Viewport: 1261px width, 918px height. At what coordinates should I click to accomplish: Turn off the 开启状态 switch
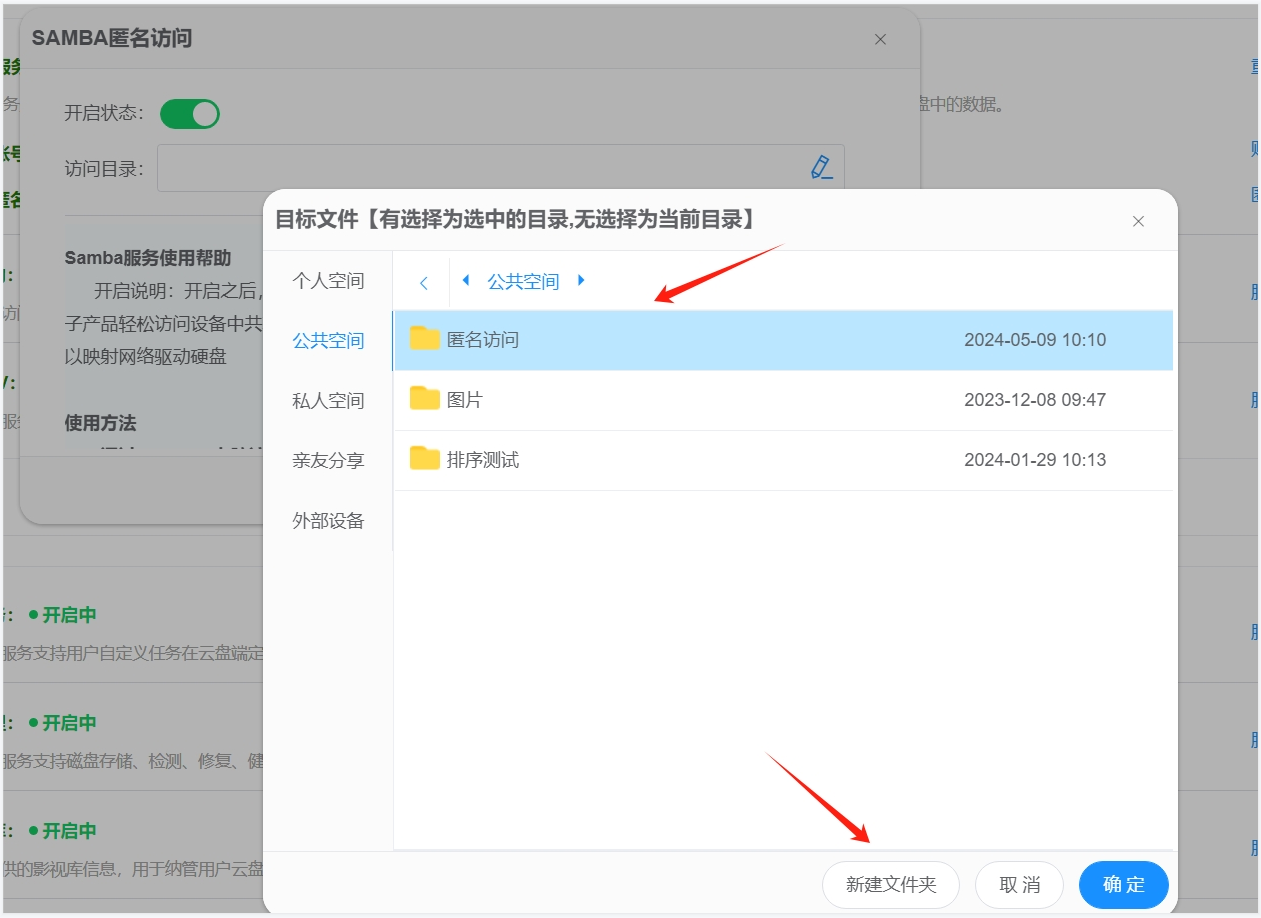[190, 113]
